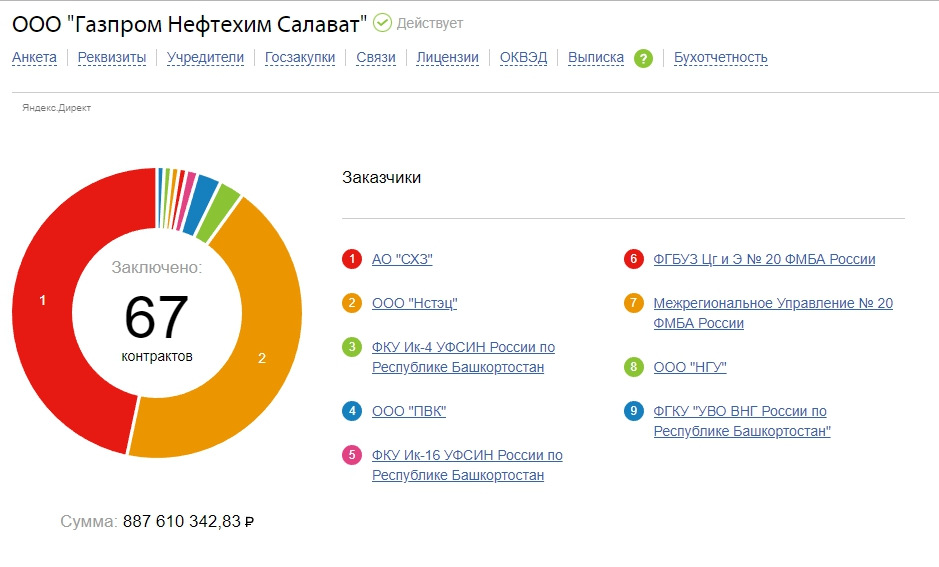Click orange legend marker number 7
The width and height of the screenshot is (939, 567).
tap(634, 303)
